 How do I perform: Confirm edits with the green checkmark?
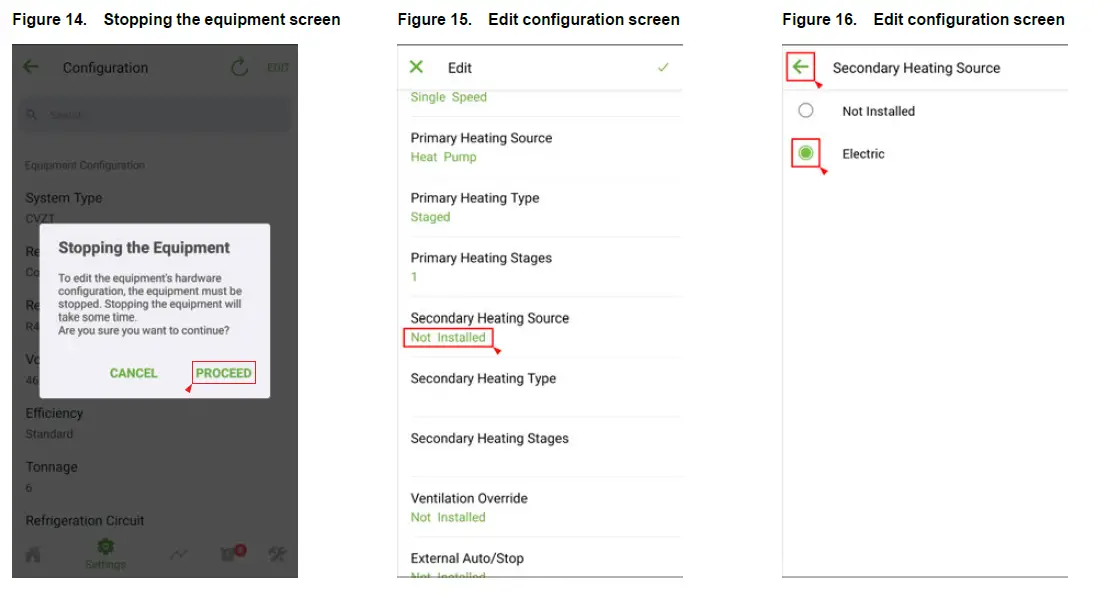(663, 67)
